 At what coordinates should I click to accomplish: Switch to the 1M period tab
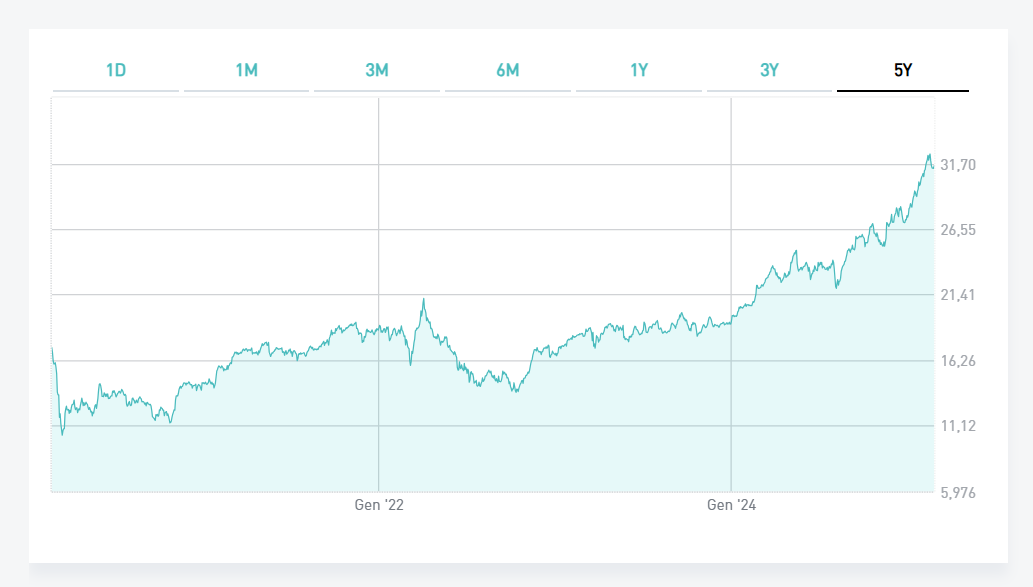pyautogui.click(x=247, y=70)
